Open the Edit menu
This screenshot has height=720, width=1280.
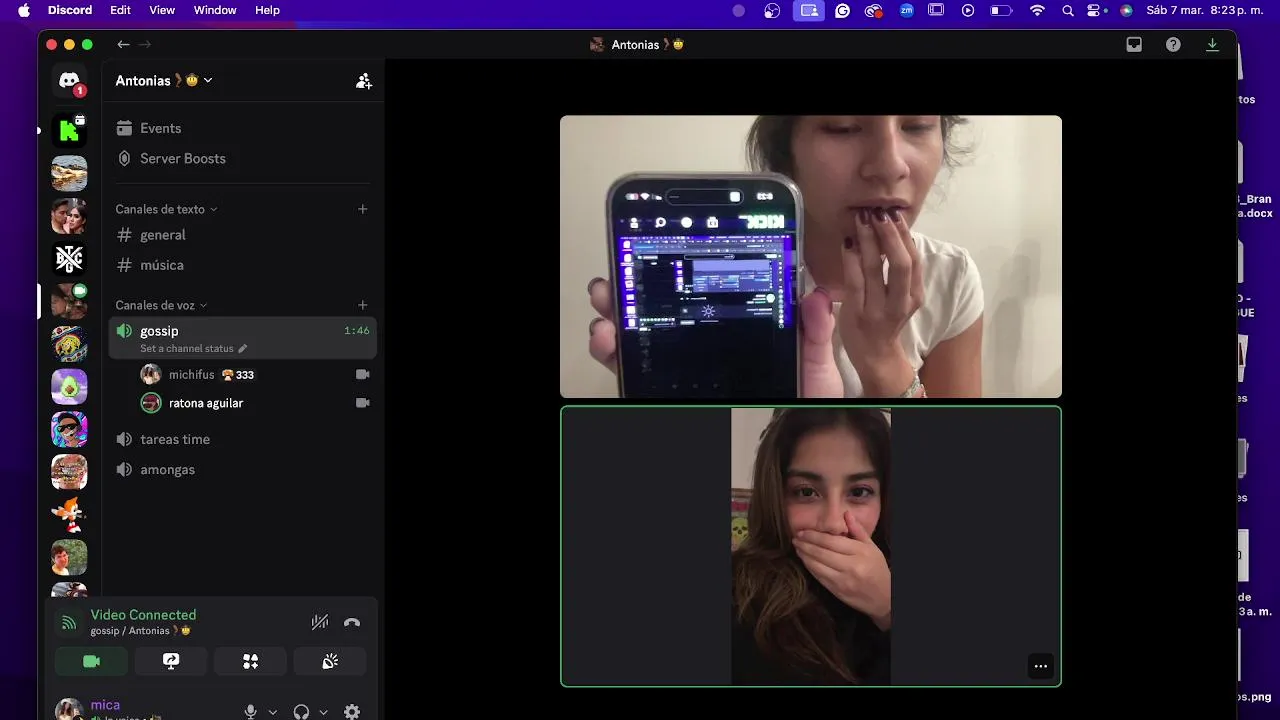coord(120,10)
